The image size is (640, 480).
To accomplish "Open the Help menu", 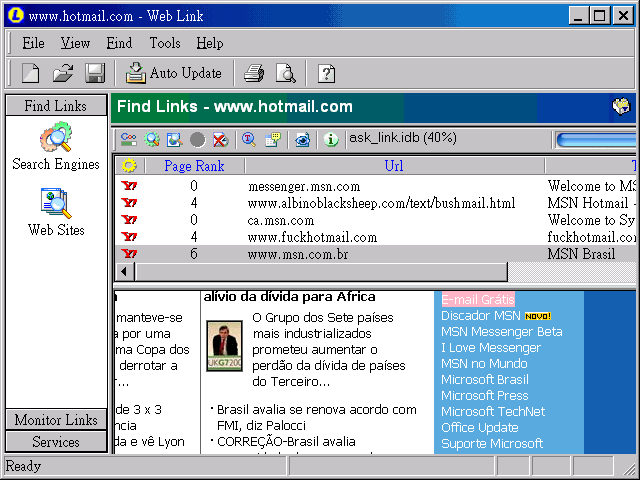I will pyautogui.click(x=210, y=43).
